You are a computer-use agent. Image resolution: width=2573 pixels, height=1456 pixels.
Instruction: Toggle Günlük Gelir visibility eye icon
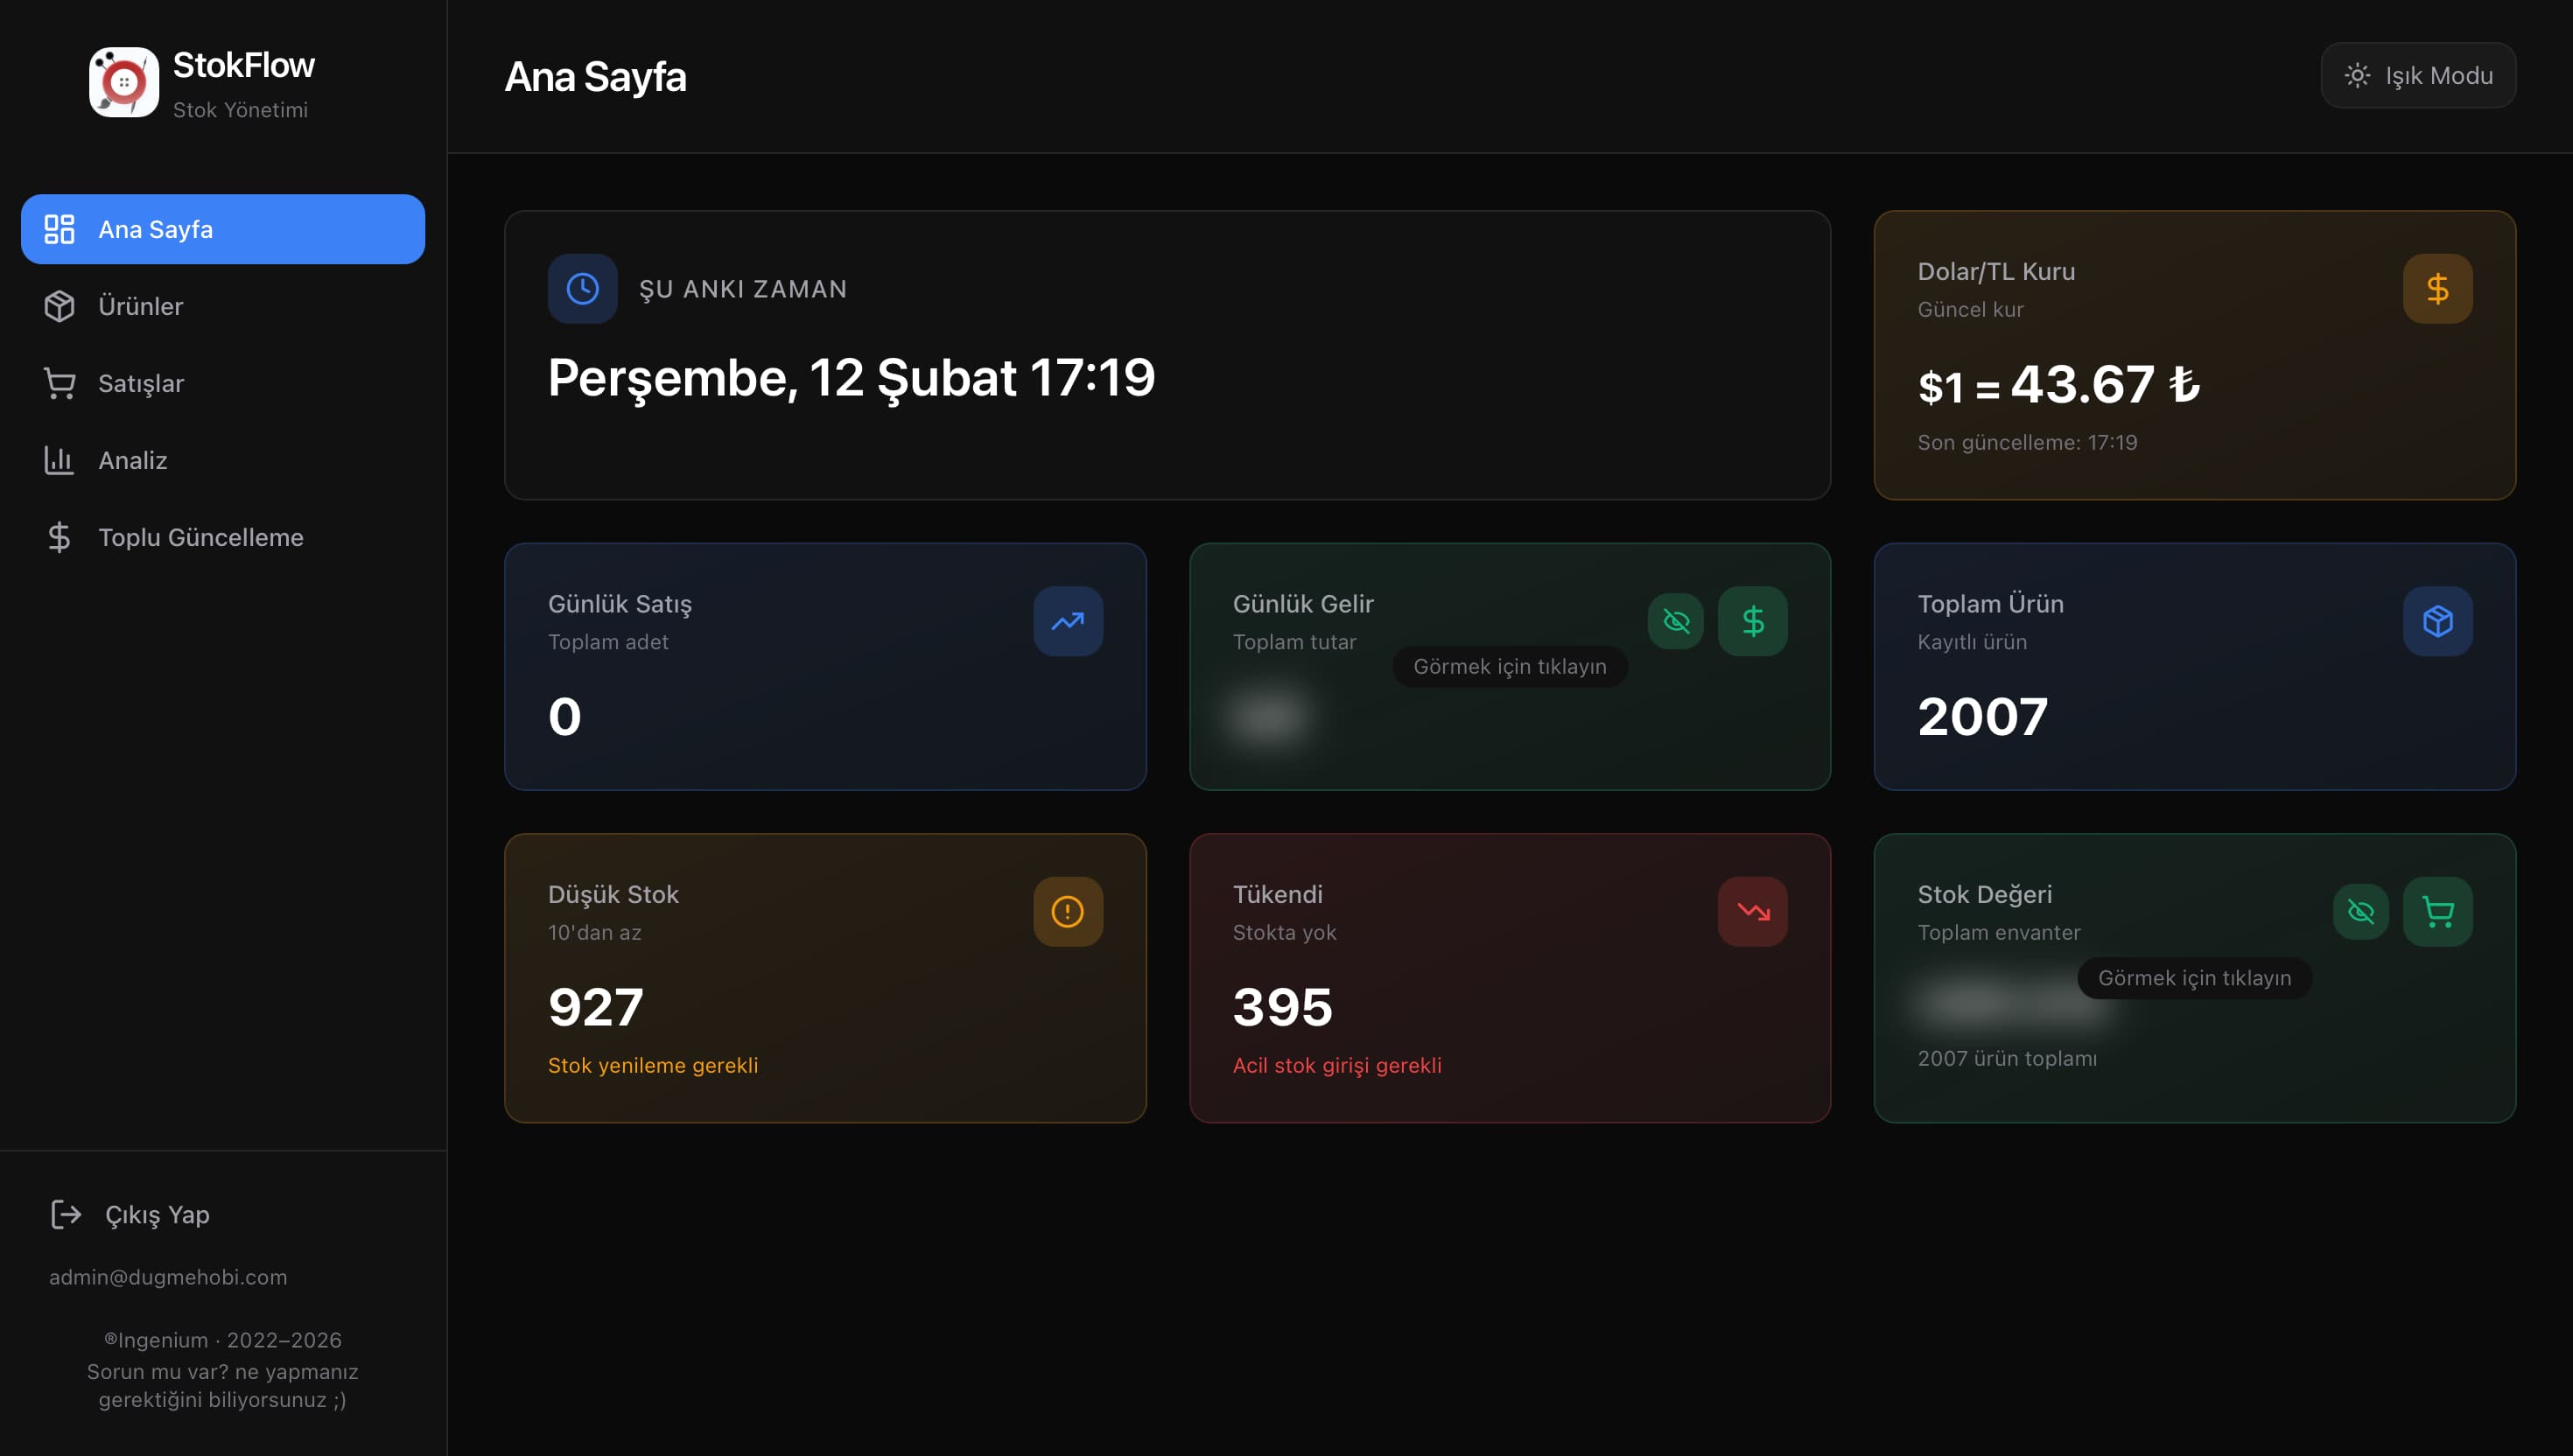pyautogui.click(x=1675, y=621)
